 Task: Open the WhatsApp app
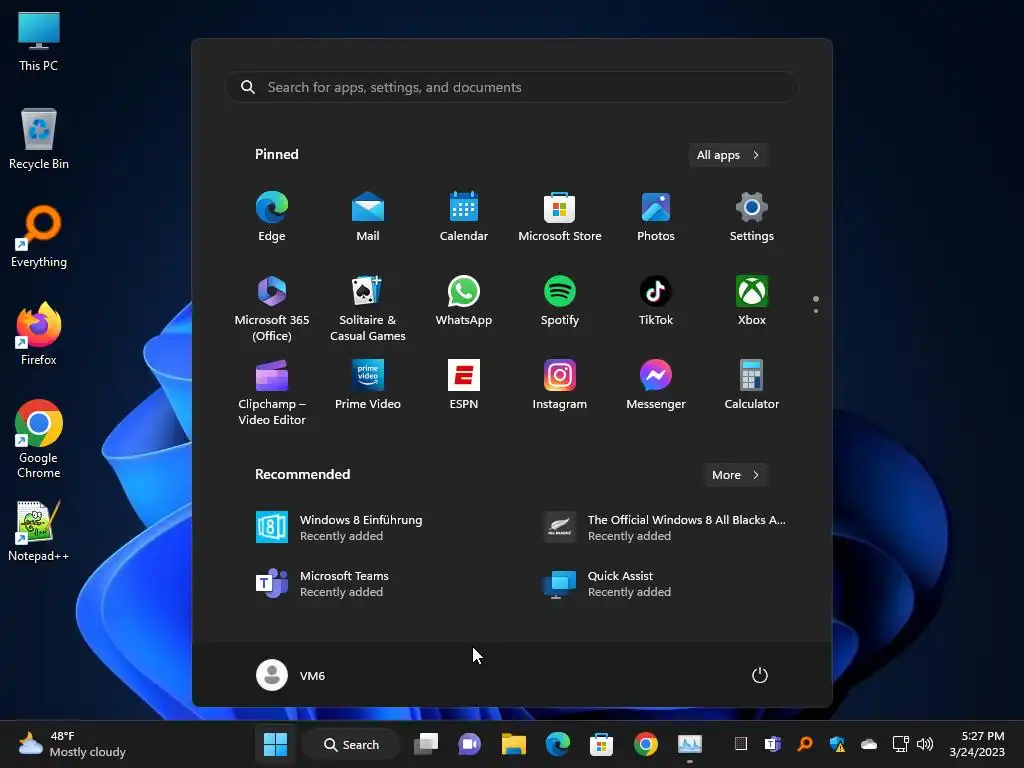click(x=464, y=301)
